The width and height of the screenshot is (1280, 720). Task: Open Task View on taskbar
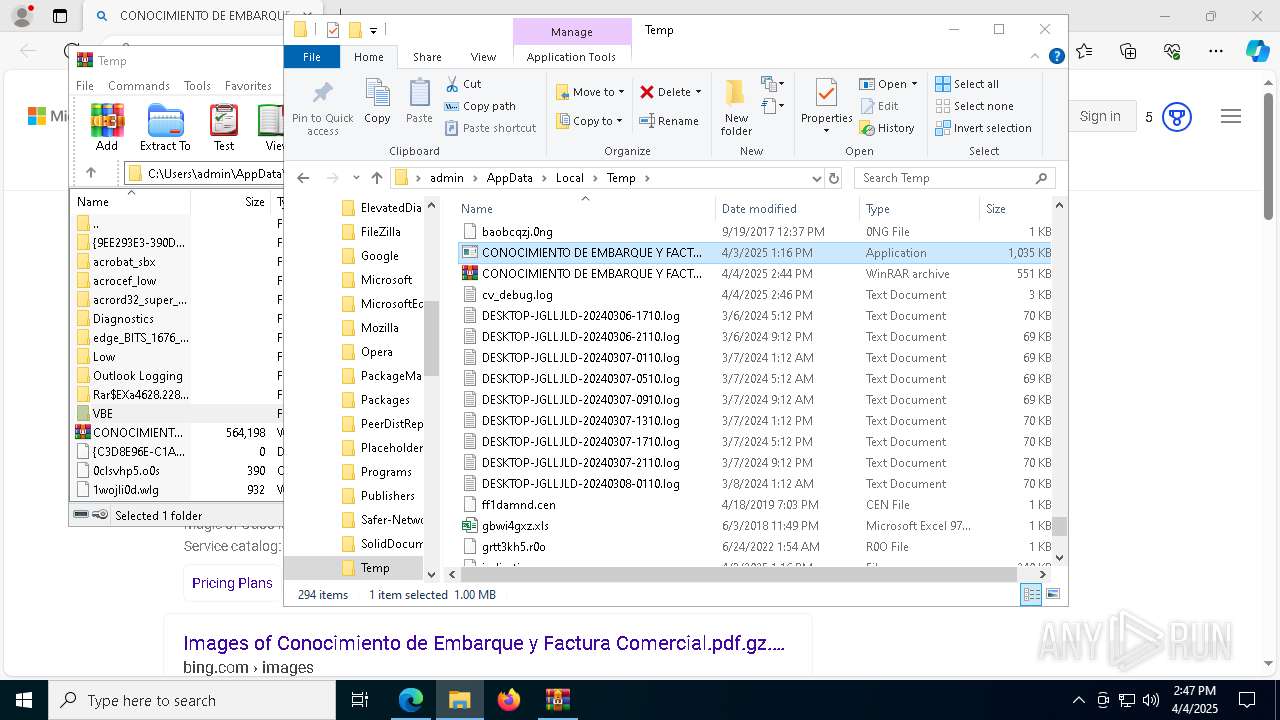[x=360, y=700]
